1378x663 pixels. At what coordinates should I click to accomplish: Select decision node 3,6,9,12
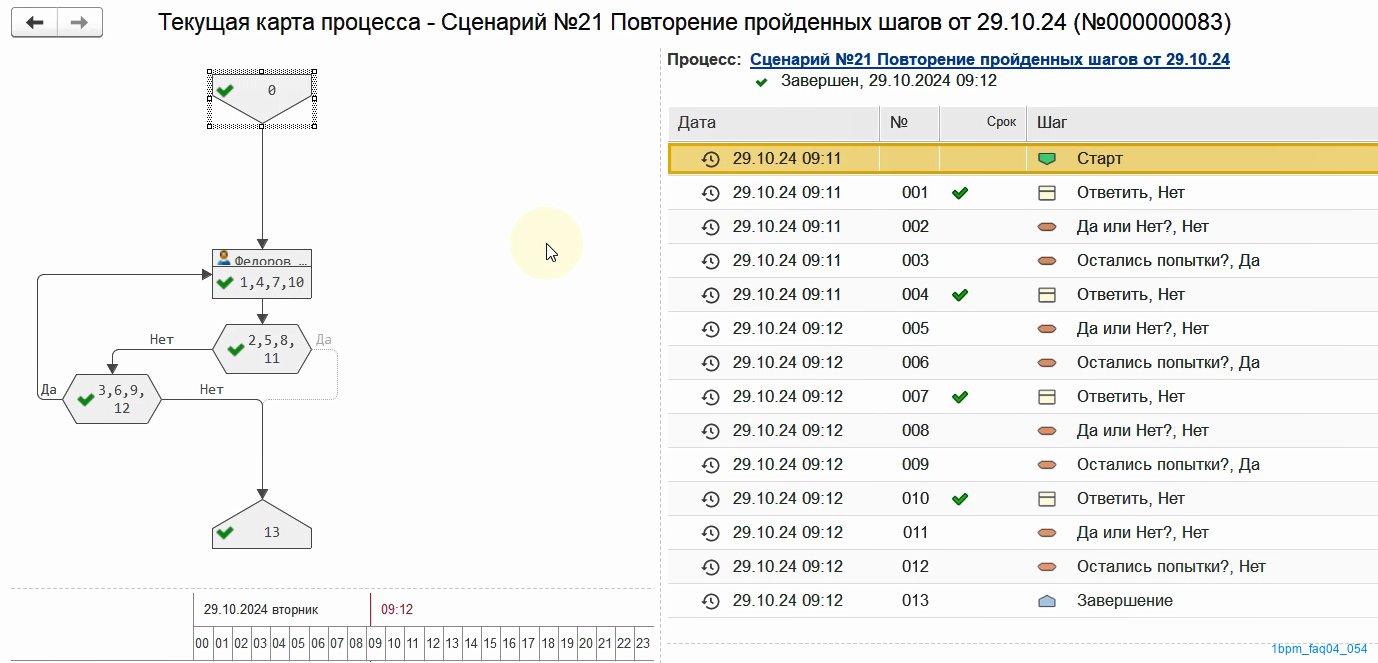[x=112, y=399]
